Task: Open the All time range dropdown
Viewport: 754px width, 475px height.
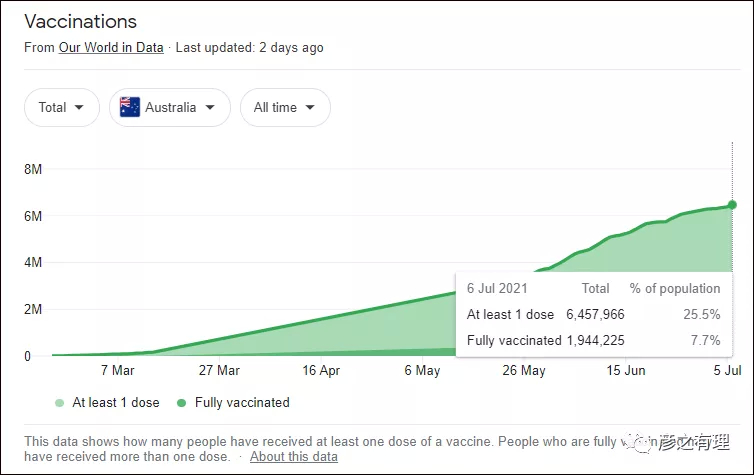Action: pyautogui.click(x=285, y=107)
